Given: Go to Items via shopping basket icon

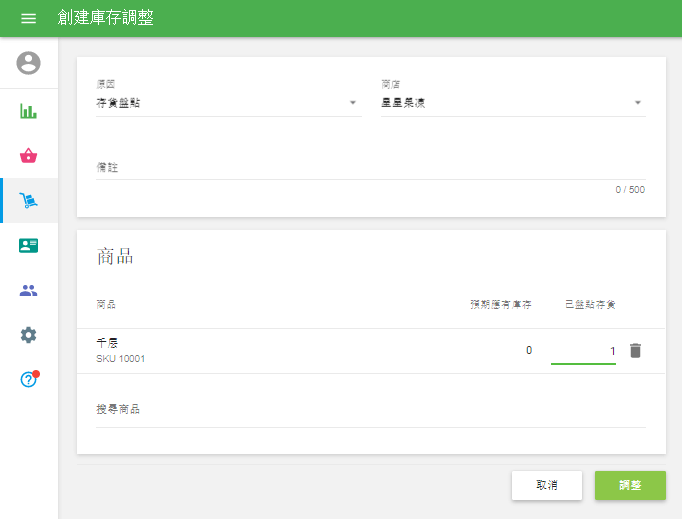Looking at the screenshot, I should tap(29, 155).
